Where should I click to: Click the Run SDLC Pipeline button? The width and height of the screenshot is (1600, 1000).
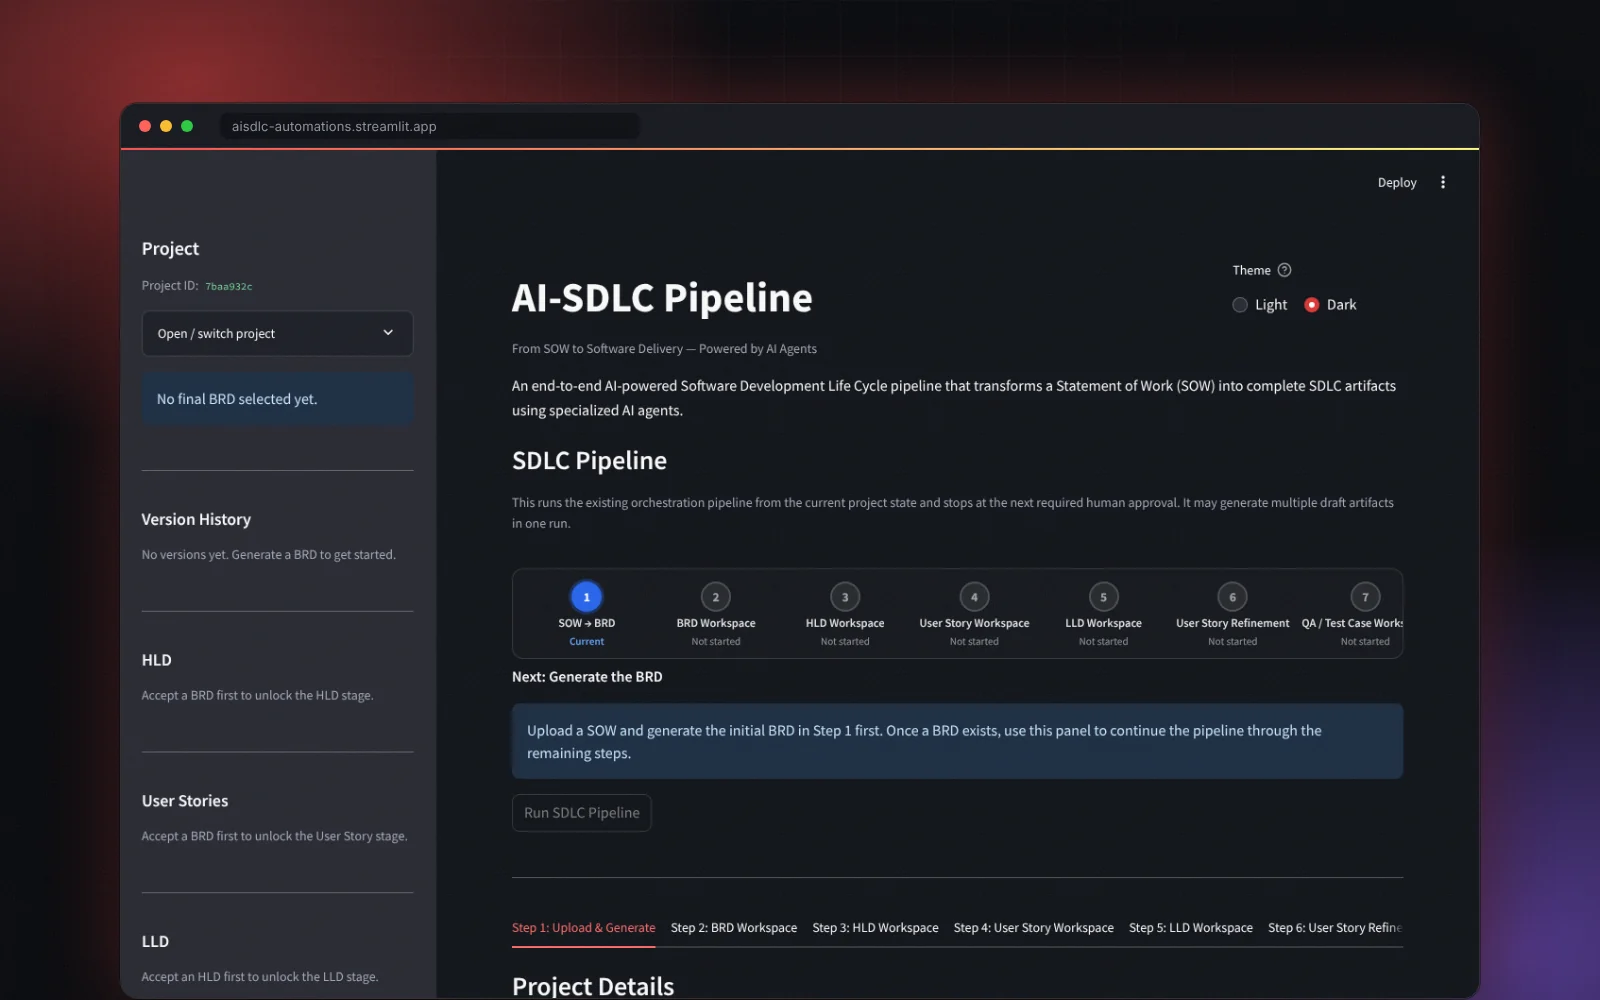coord(581,813)
